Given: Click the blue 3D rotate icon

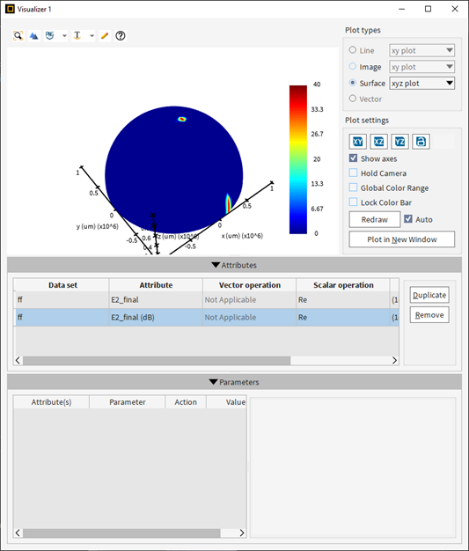Looking at the screenshot, I should click(34, 36).
